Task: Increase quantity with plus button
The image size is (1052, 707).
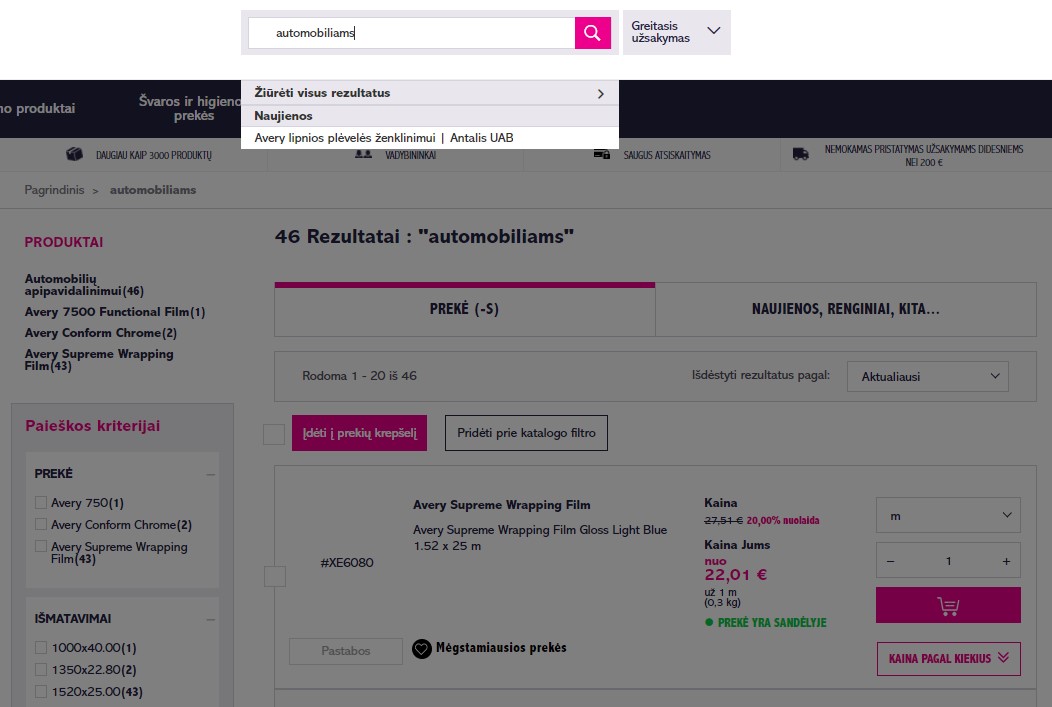Action: (x=1006, y=561)
